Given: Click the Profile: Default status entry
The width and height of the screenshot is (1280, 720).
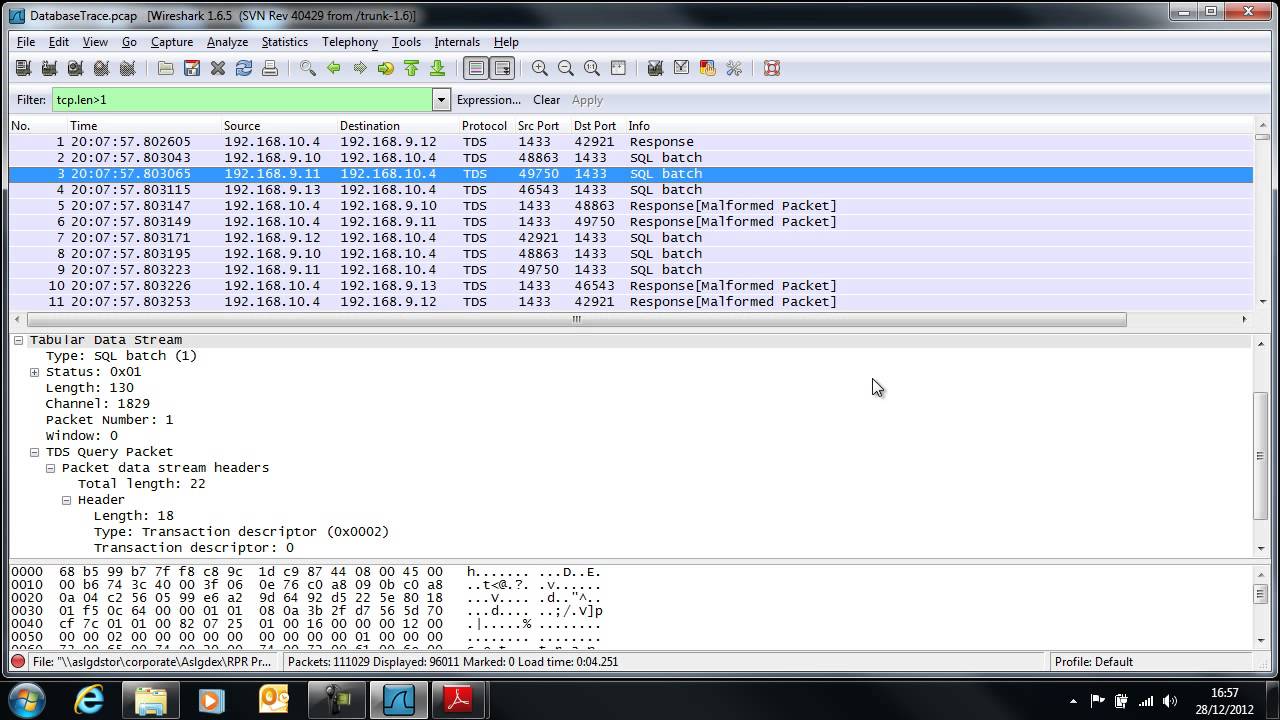Looking at the screenshot, I should 1094,662.
